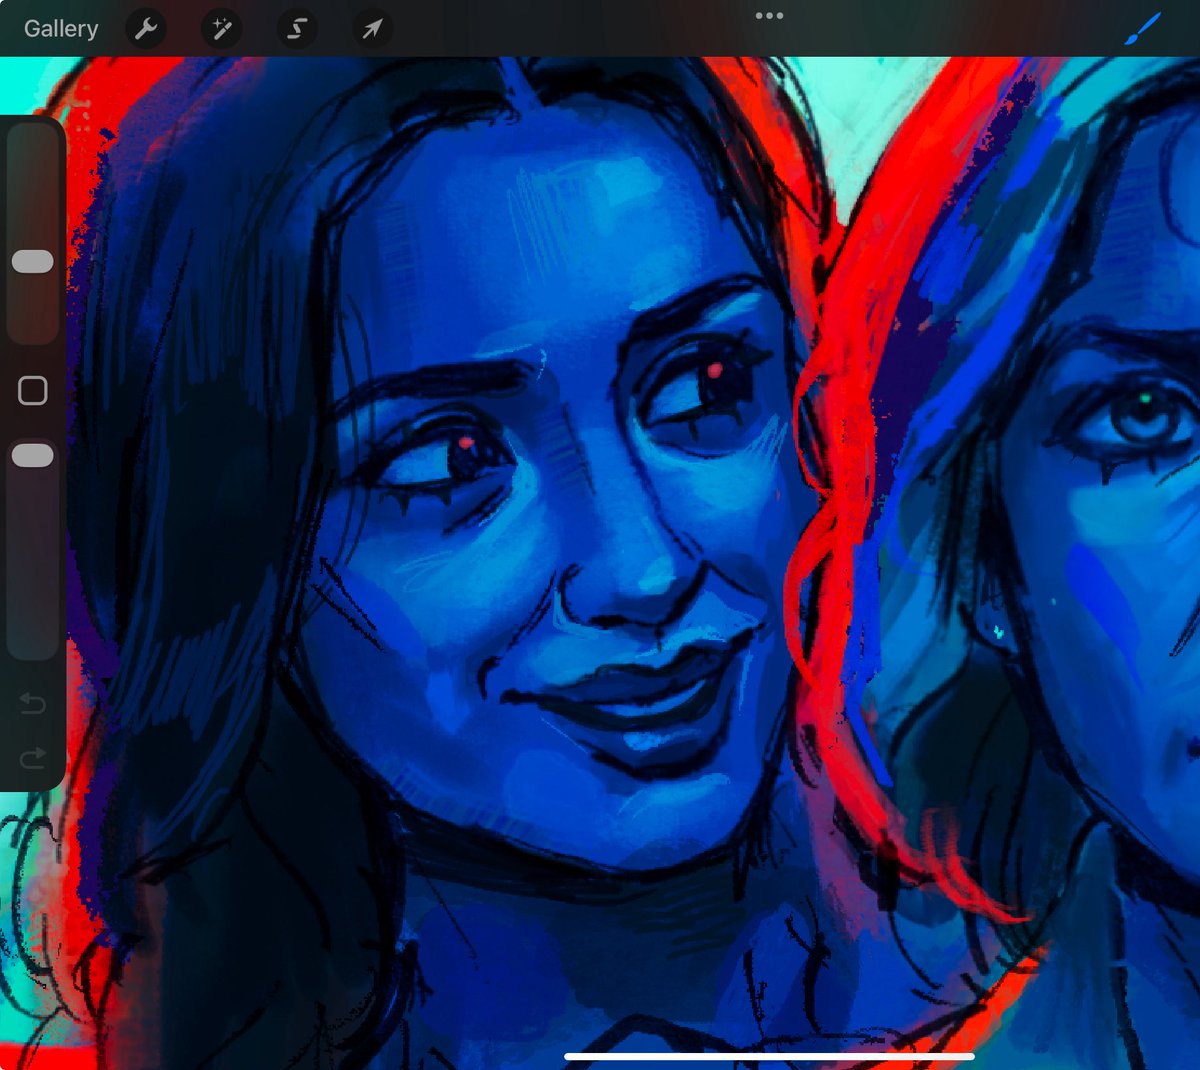The height and width of the screenshot is (1070, 1200).
Task: Tap the square modify button on sidebar
Action: (x=33, y=390)
